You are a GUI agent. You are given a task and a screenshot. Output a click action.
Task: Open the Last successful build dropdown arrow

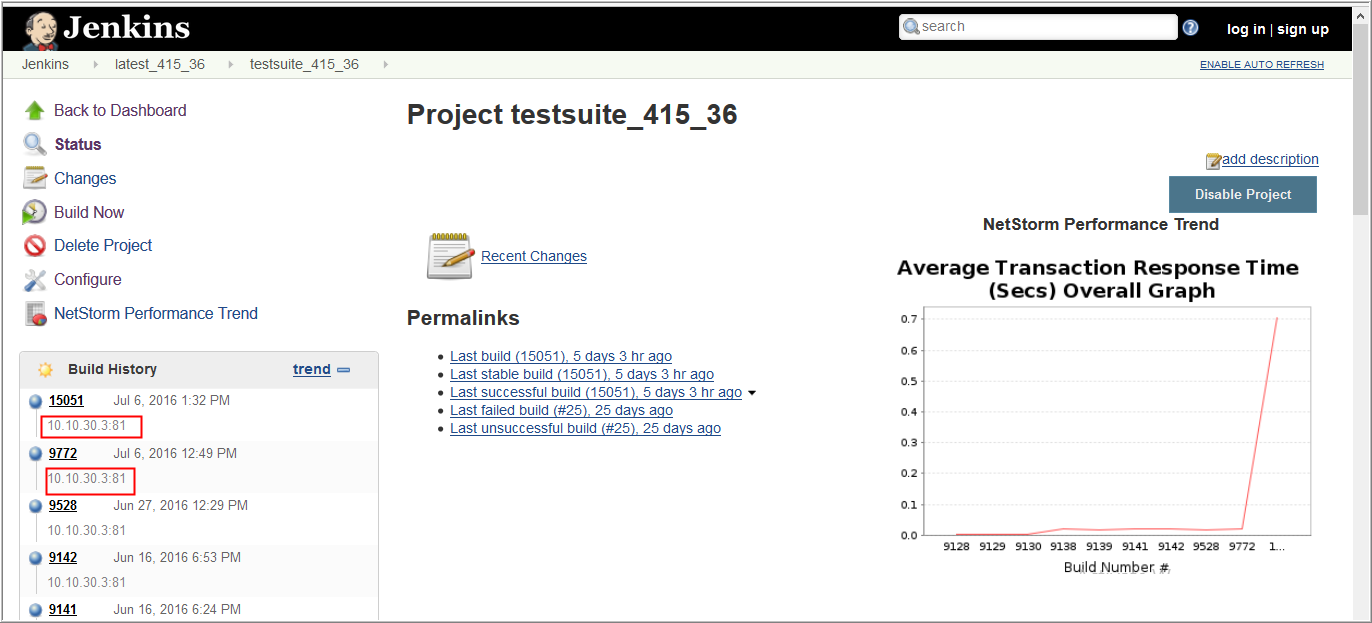(x=752, y=393)
